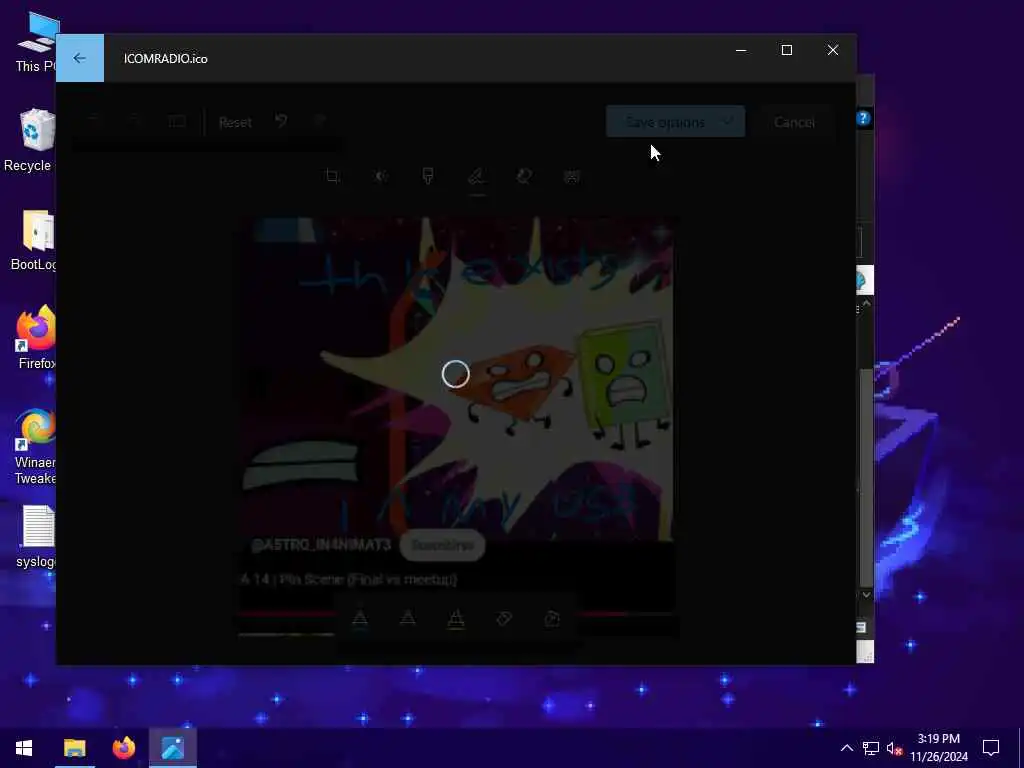
Task: Select the syslog file on desktop
Action: 36,536
